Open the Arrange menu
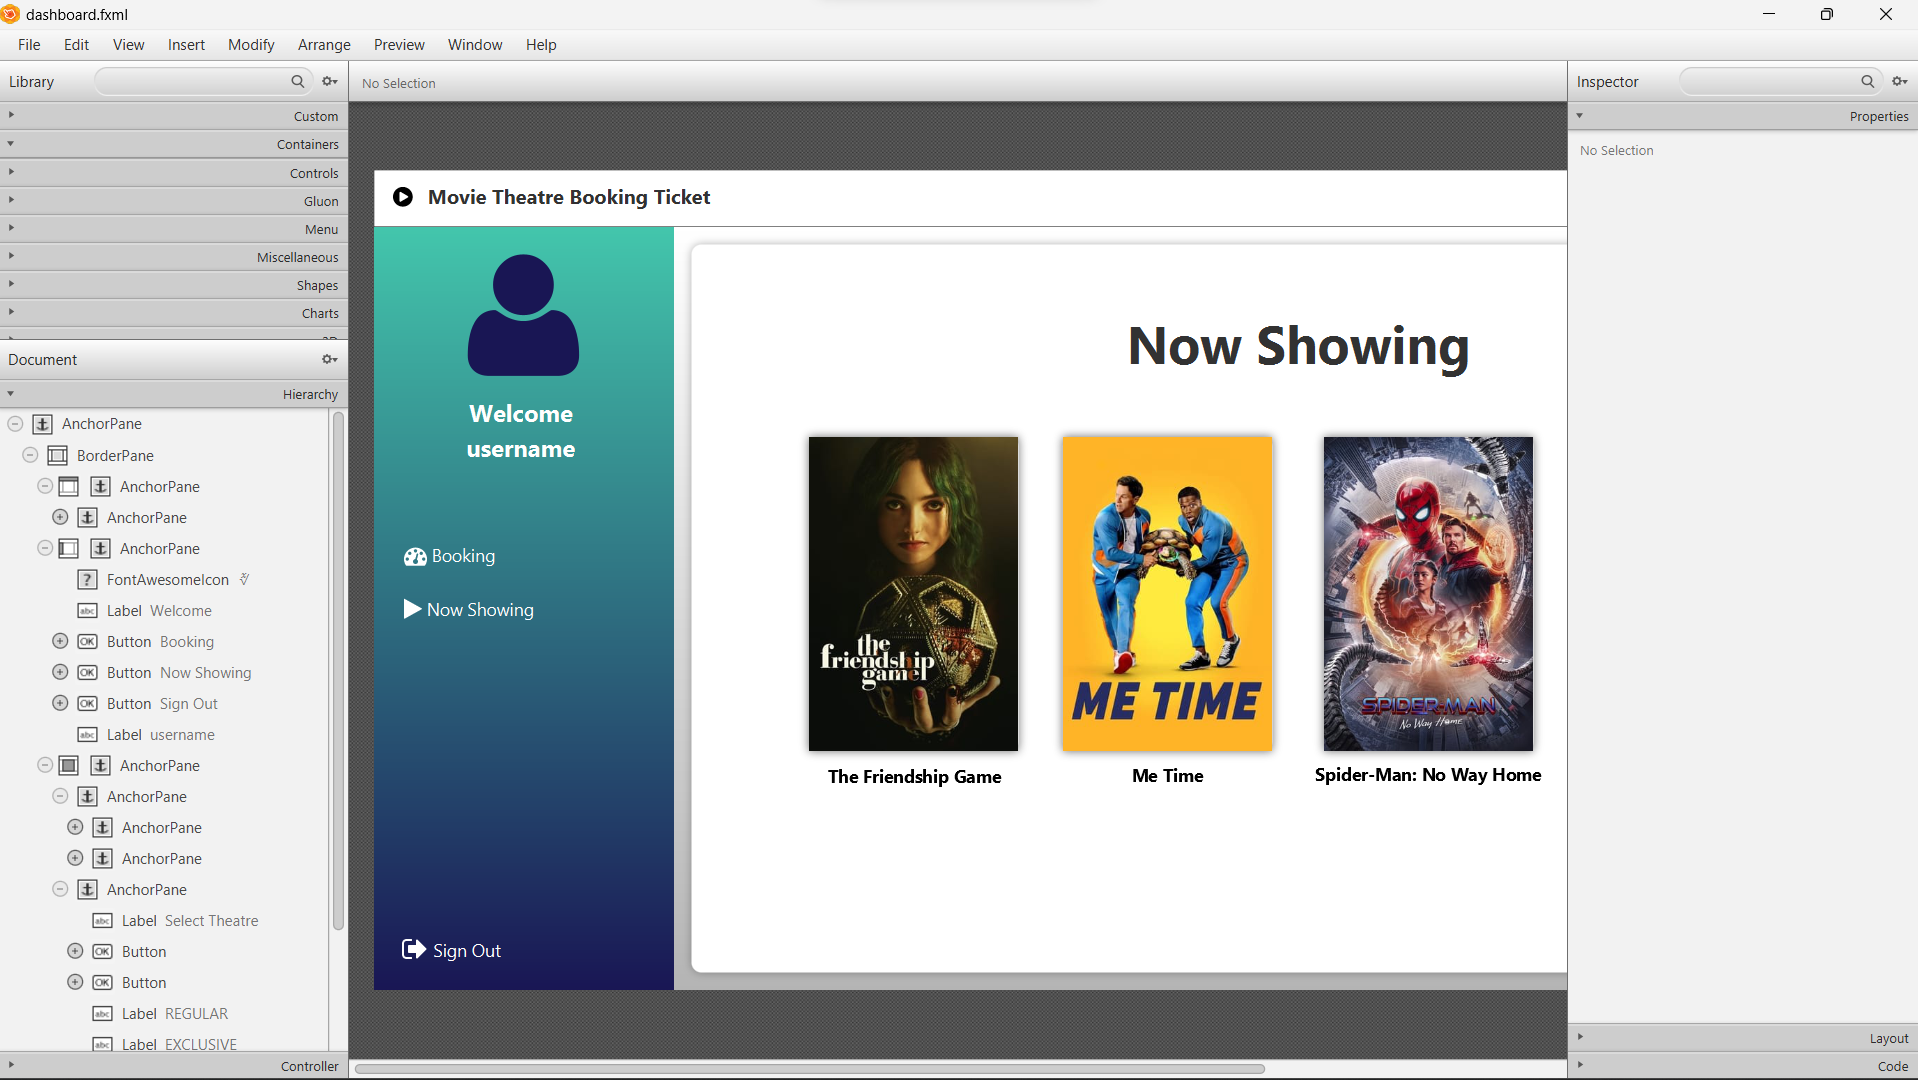 (x=324, y=45)
